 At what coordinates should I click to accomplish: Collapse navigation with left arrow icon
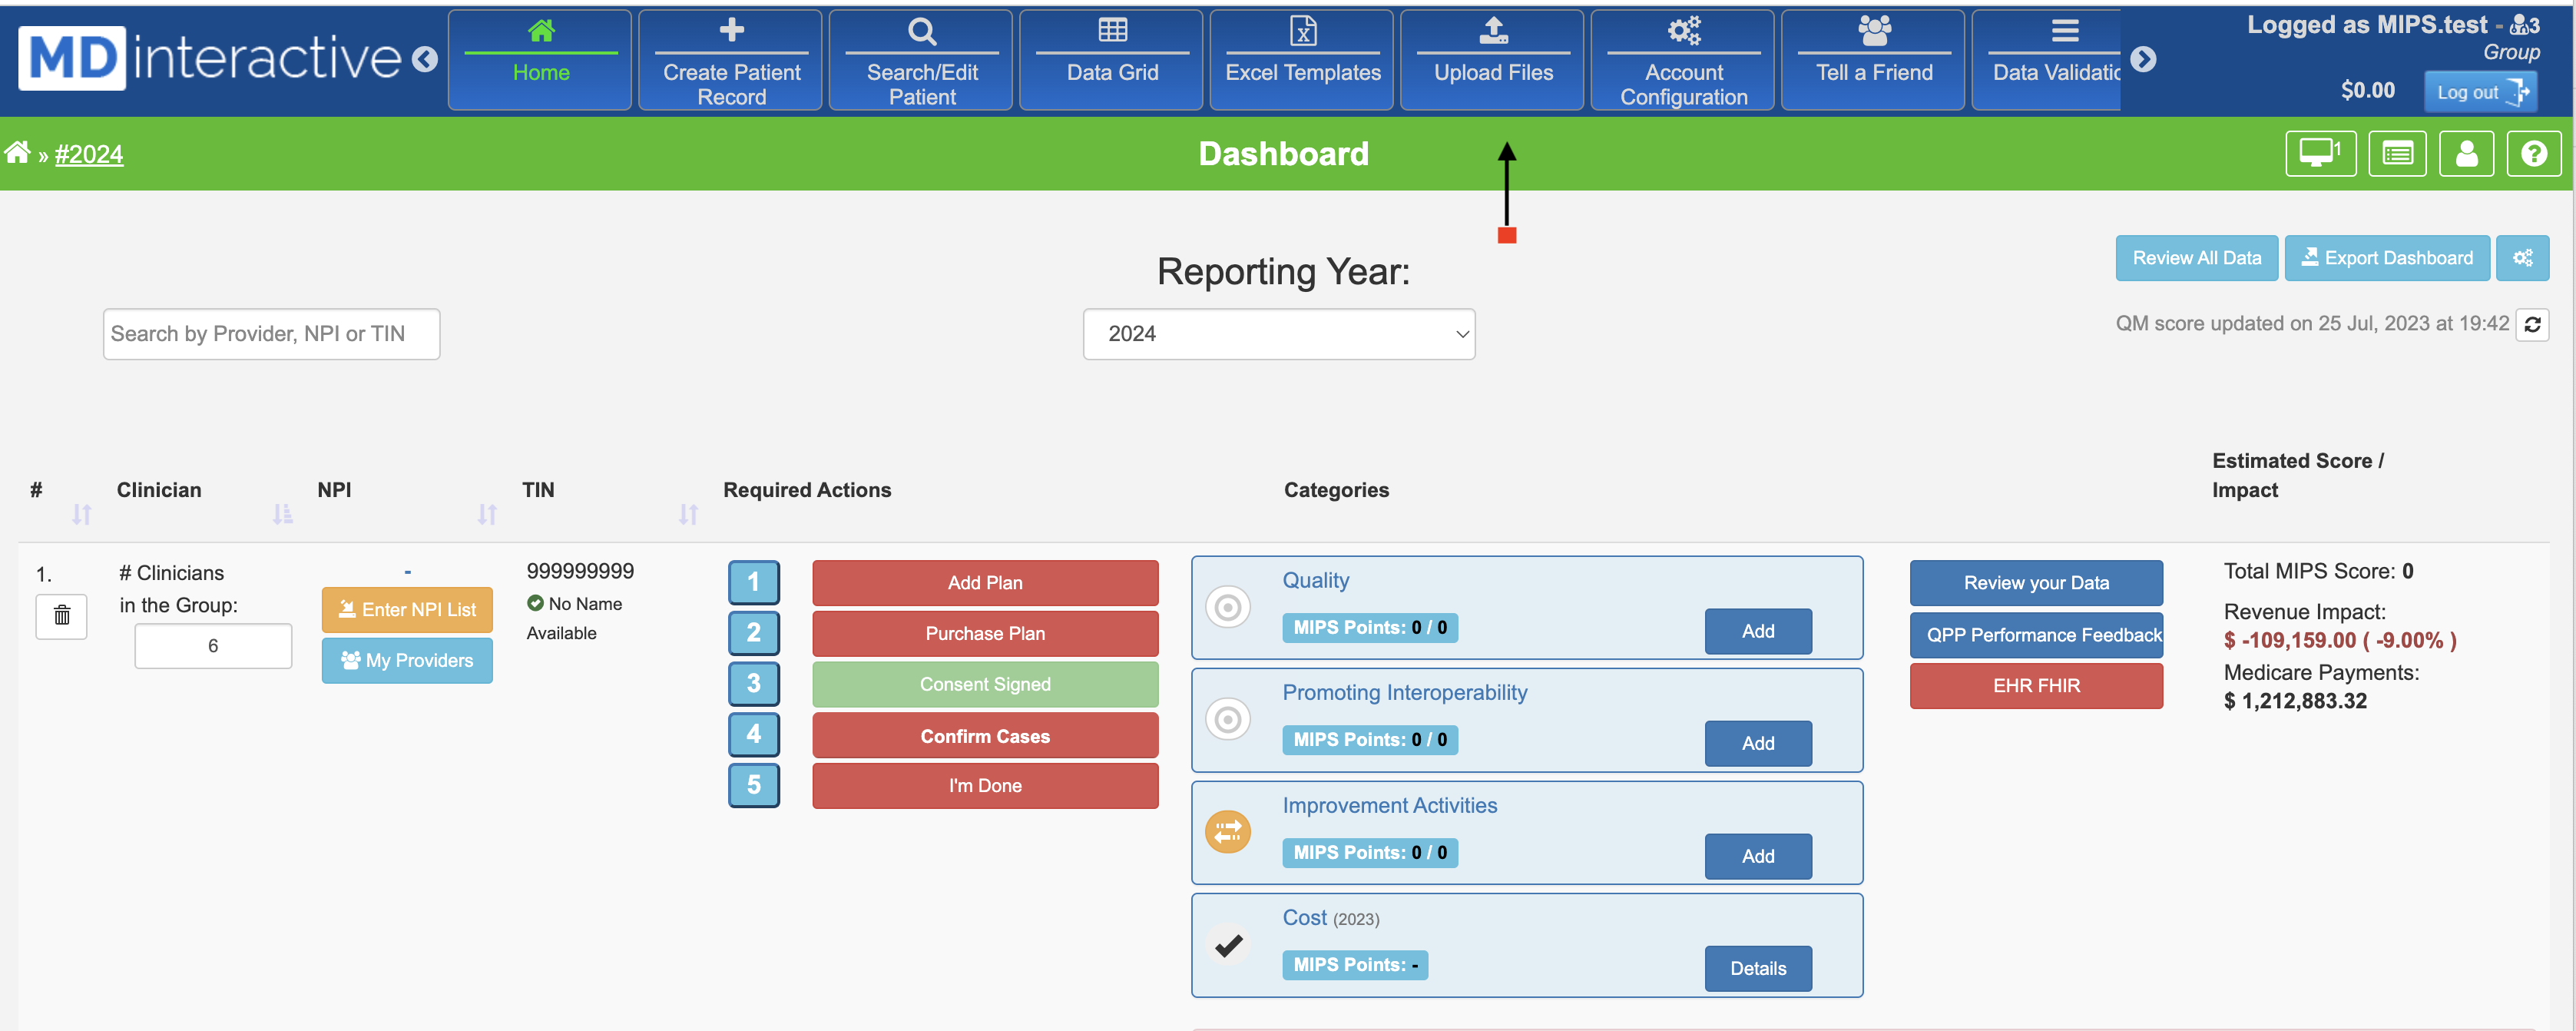[x=425, y=60]
